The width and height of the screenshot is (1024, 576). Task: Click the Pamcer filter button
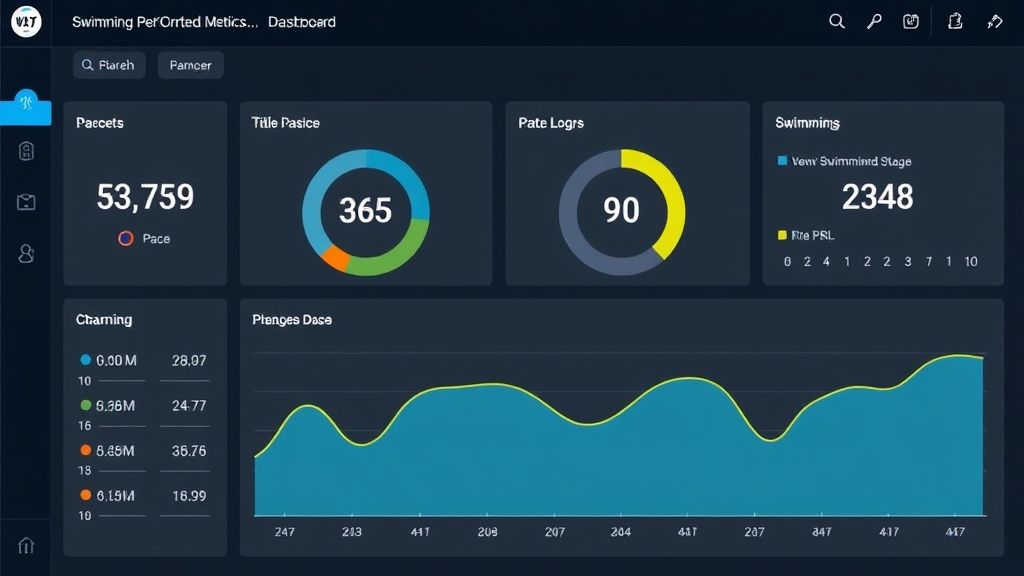point(190,65)
